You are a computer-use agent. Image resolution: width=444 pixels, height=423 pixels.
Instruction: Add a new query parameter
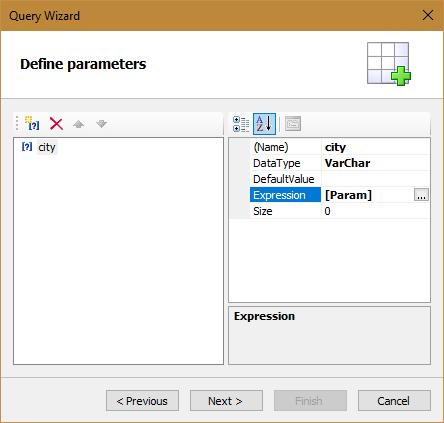tap(32, 124)
